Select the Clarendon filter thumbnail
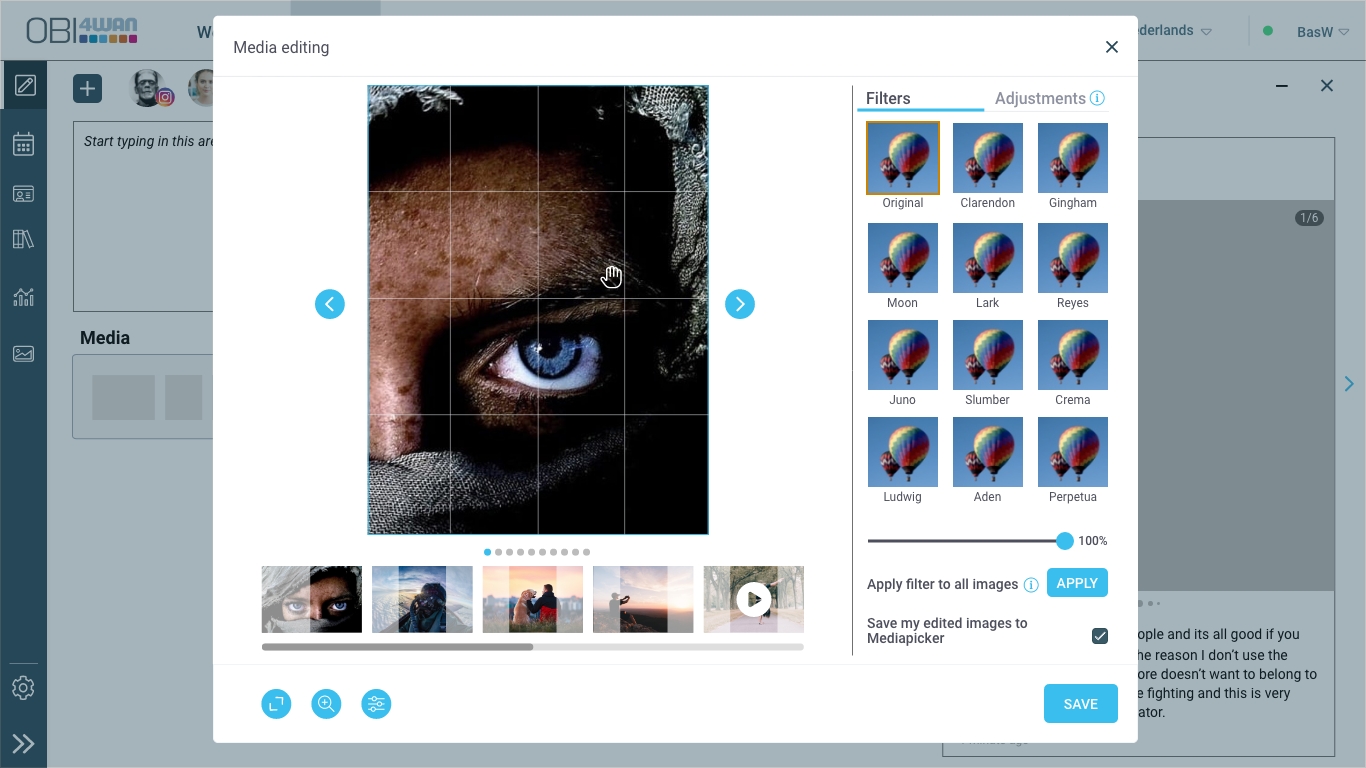1366x768 pixels. 988,158
